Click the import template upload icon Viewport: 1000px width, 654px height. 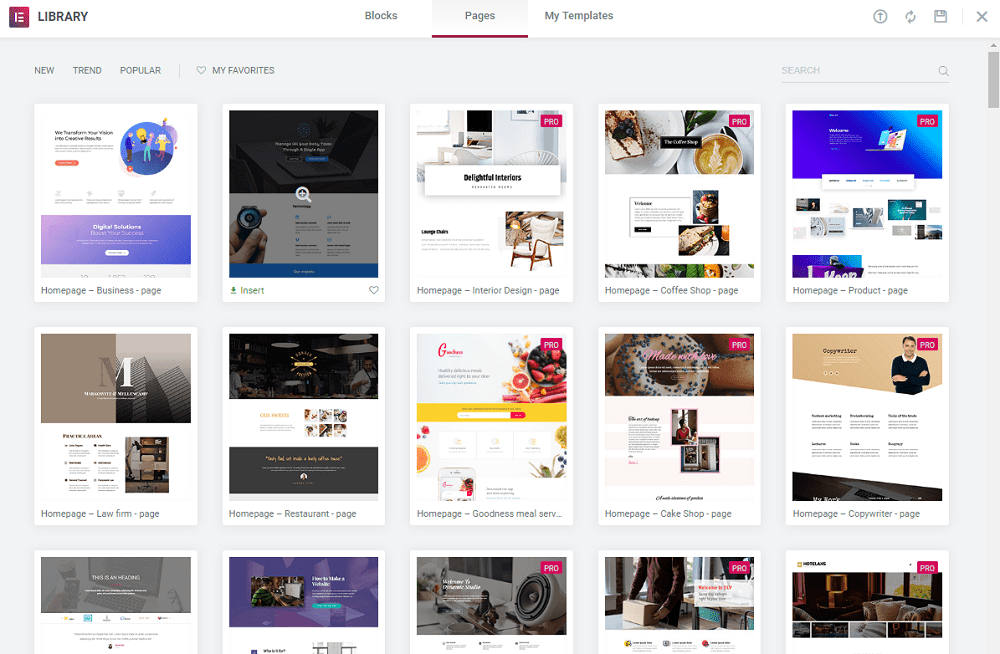click(880, 17)
